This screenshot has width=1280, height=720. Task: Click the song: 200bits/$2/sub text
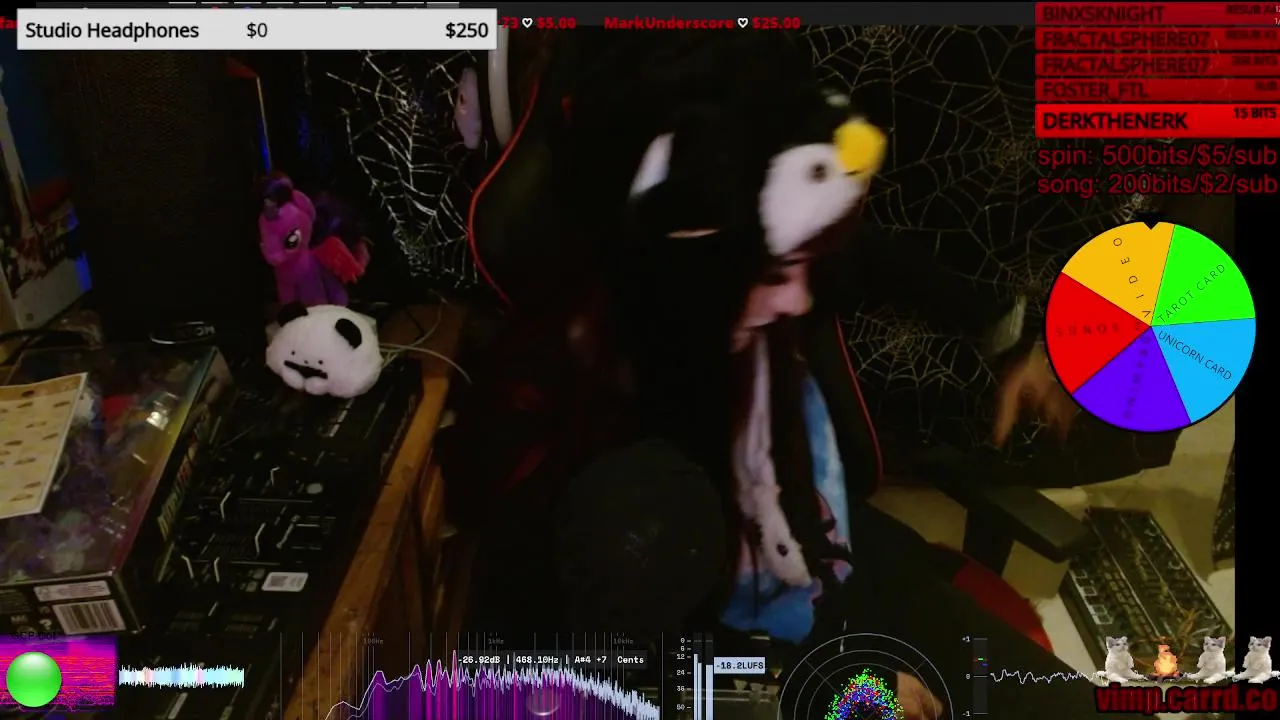point(1157,184)
